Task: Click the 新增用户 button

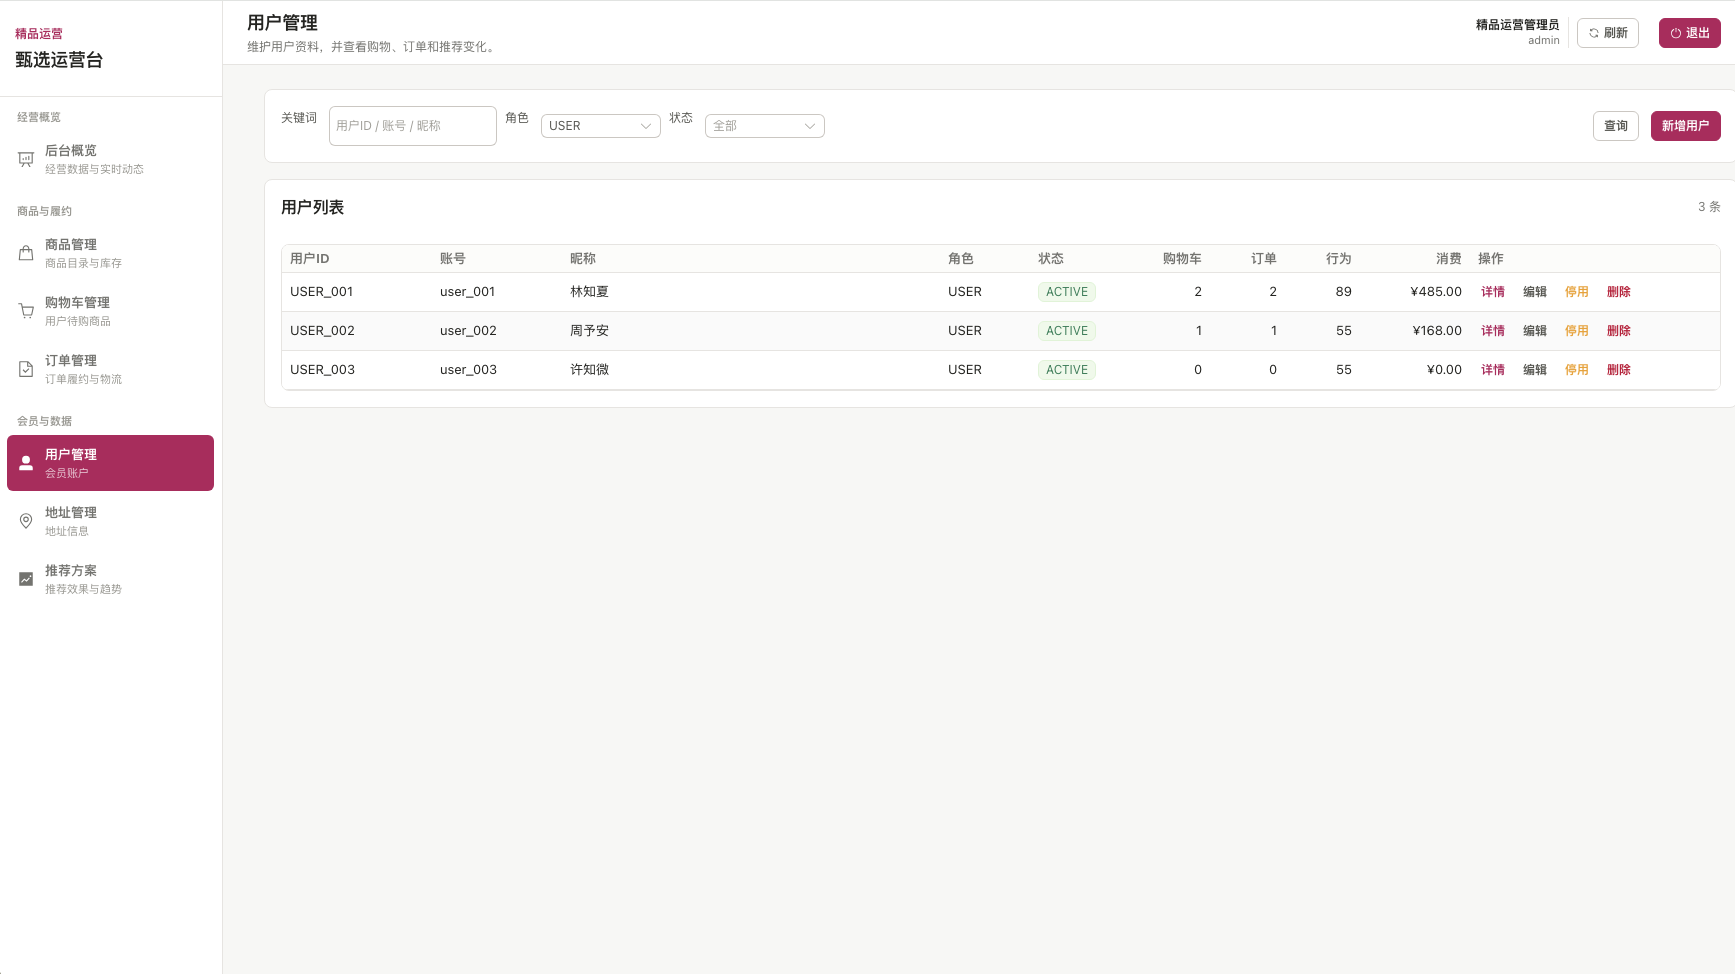Action: coord(1685,126)
